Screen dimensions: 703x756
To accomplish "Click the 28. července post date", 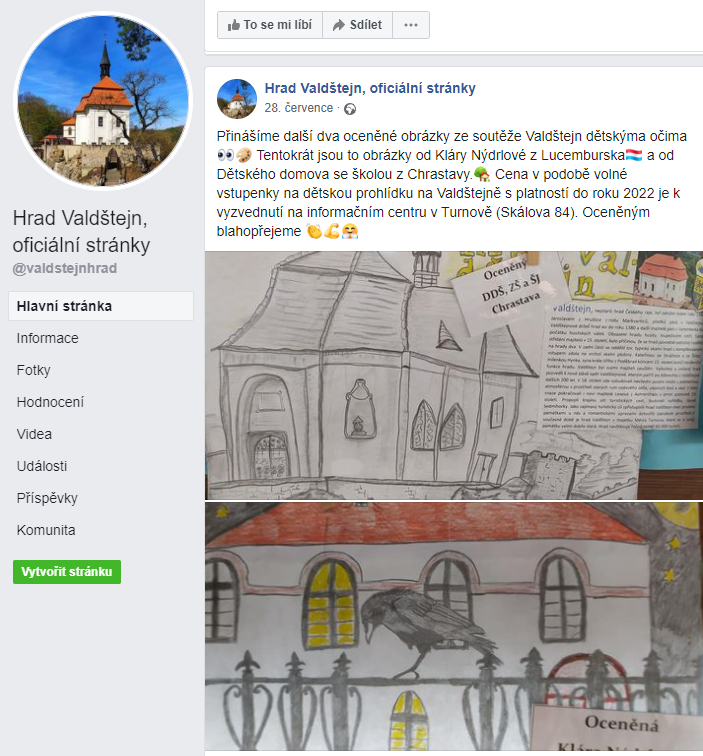I will [298, 108].
